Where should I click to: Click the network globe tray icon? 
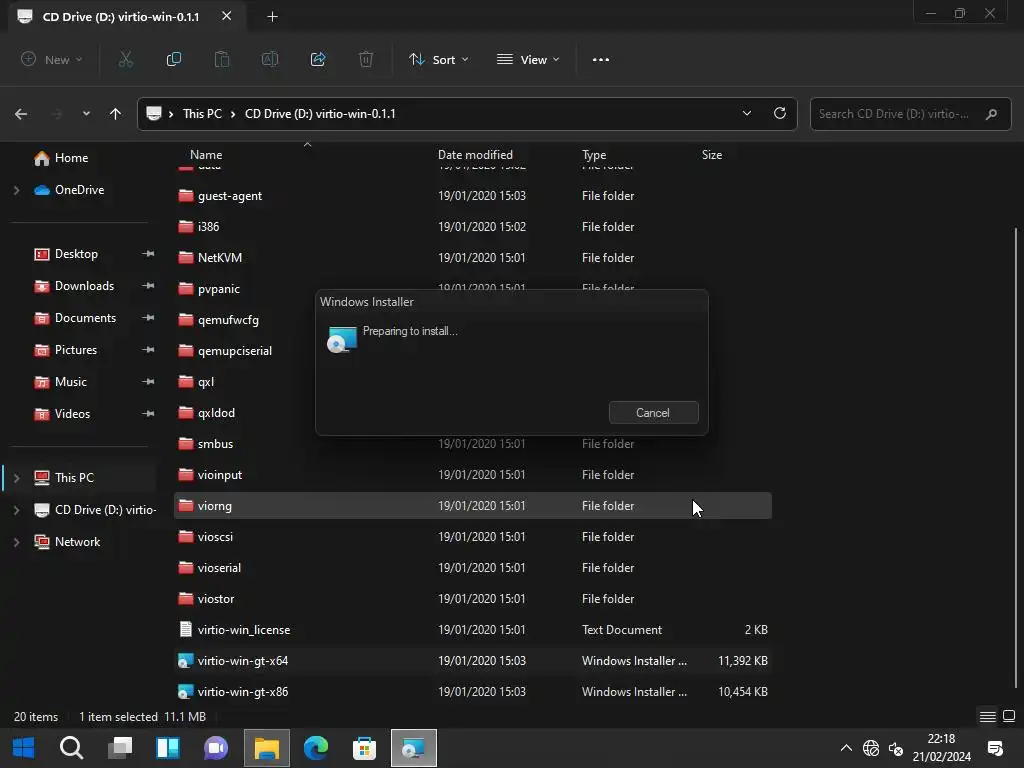point(871,748)
